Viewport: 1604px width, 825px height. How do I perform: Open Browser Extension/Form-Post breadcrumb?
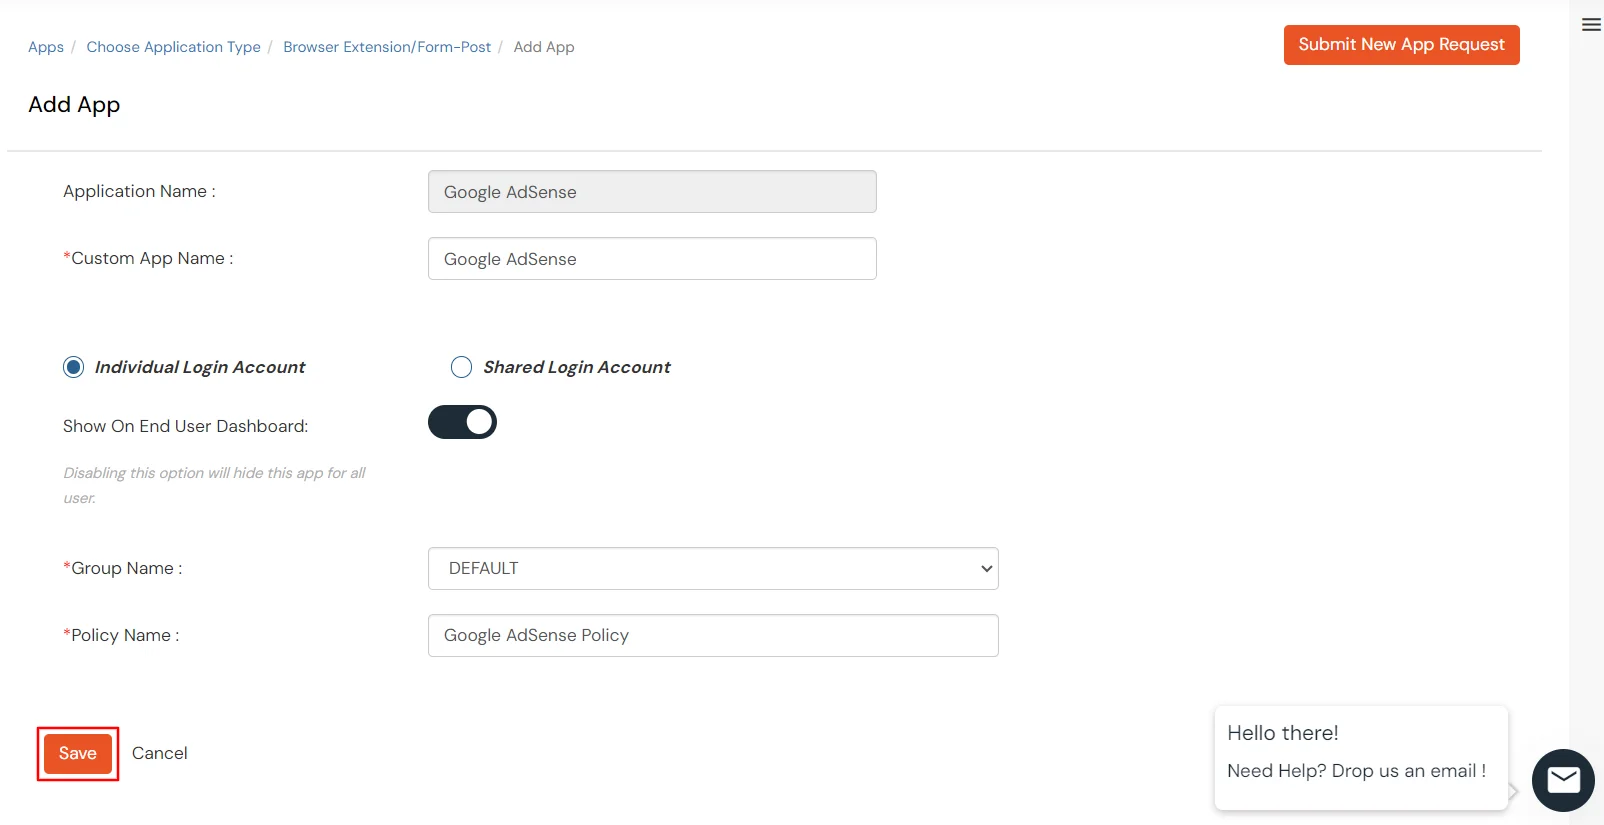coord(387,47)
